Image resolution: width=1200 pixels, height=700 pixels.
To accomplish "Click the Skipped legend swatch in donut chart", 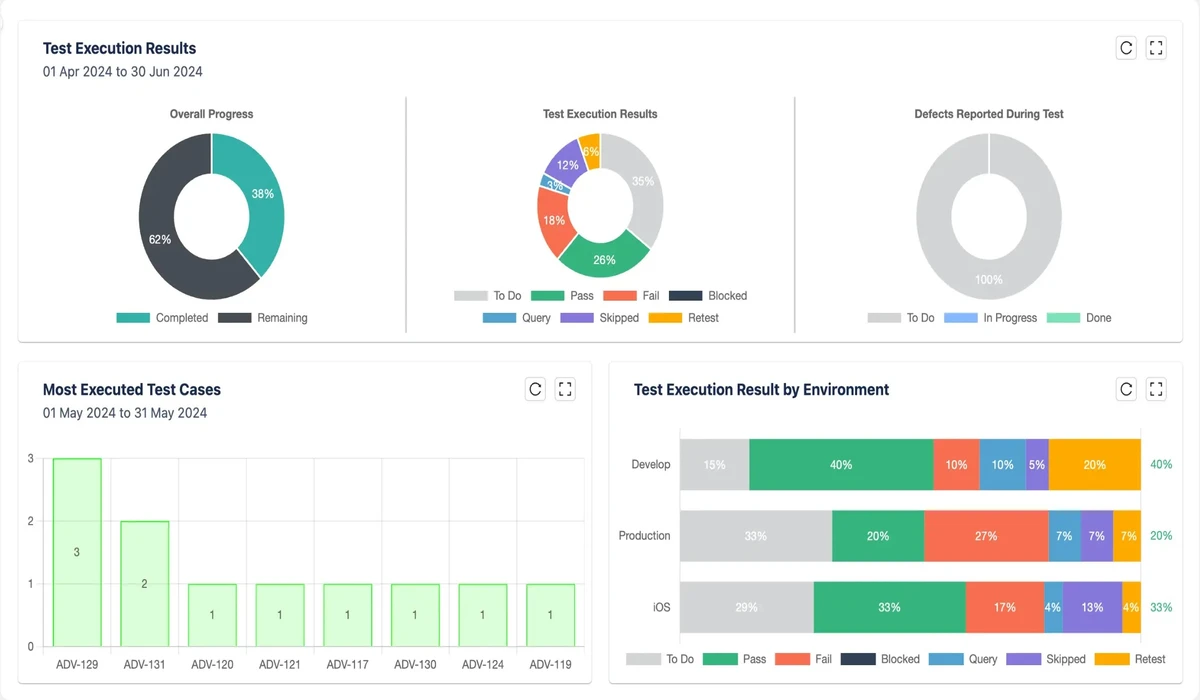I will click(x=577, y=318).
